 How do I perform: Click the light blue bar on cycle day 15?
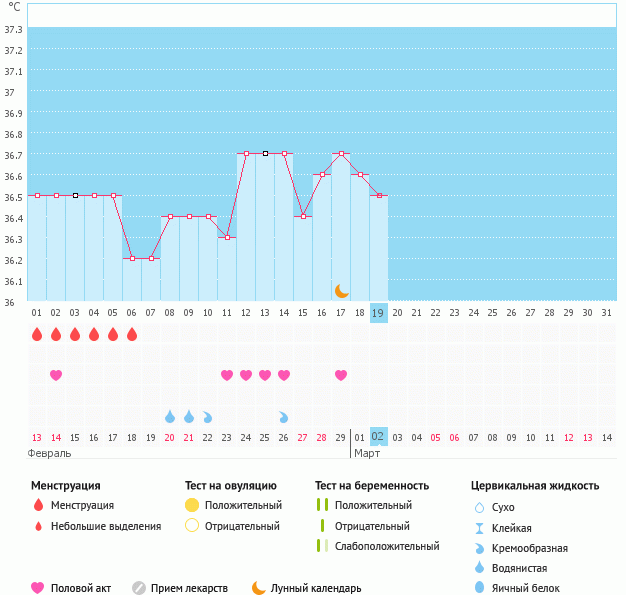pyautogui.click(x=303, y=260)
